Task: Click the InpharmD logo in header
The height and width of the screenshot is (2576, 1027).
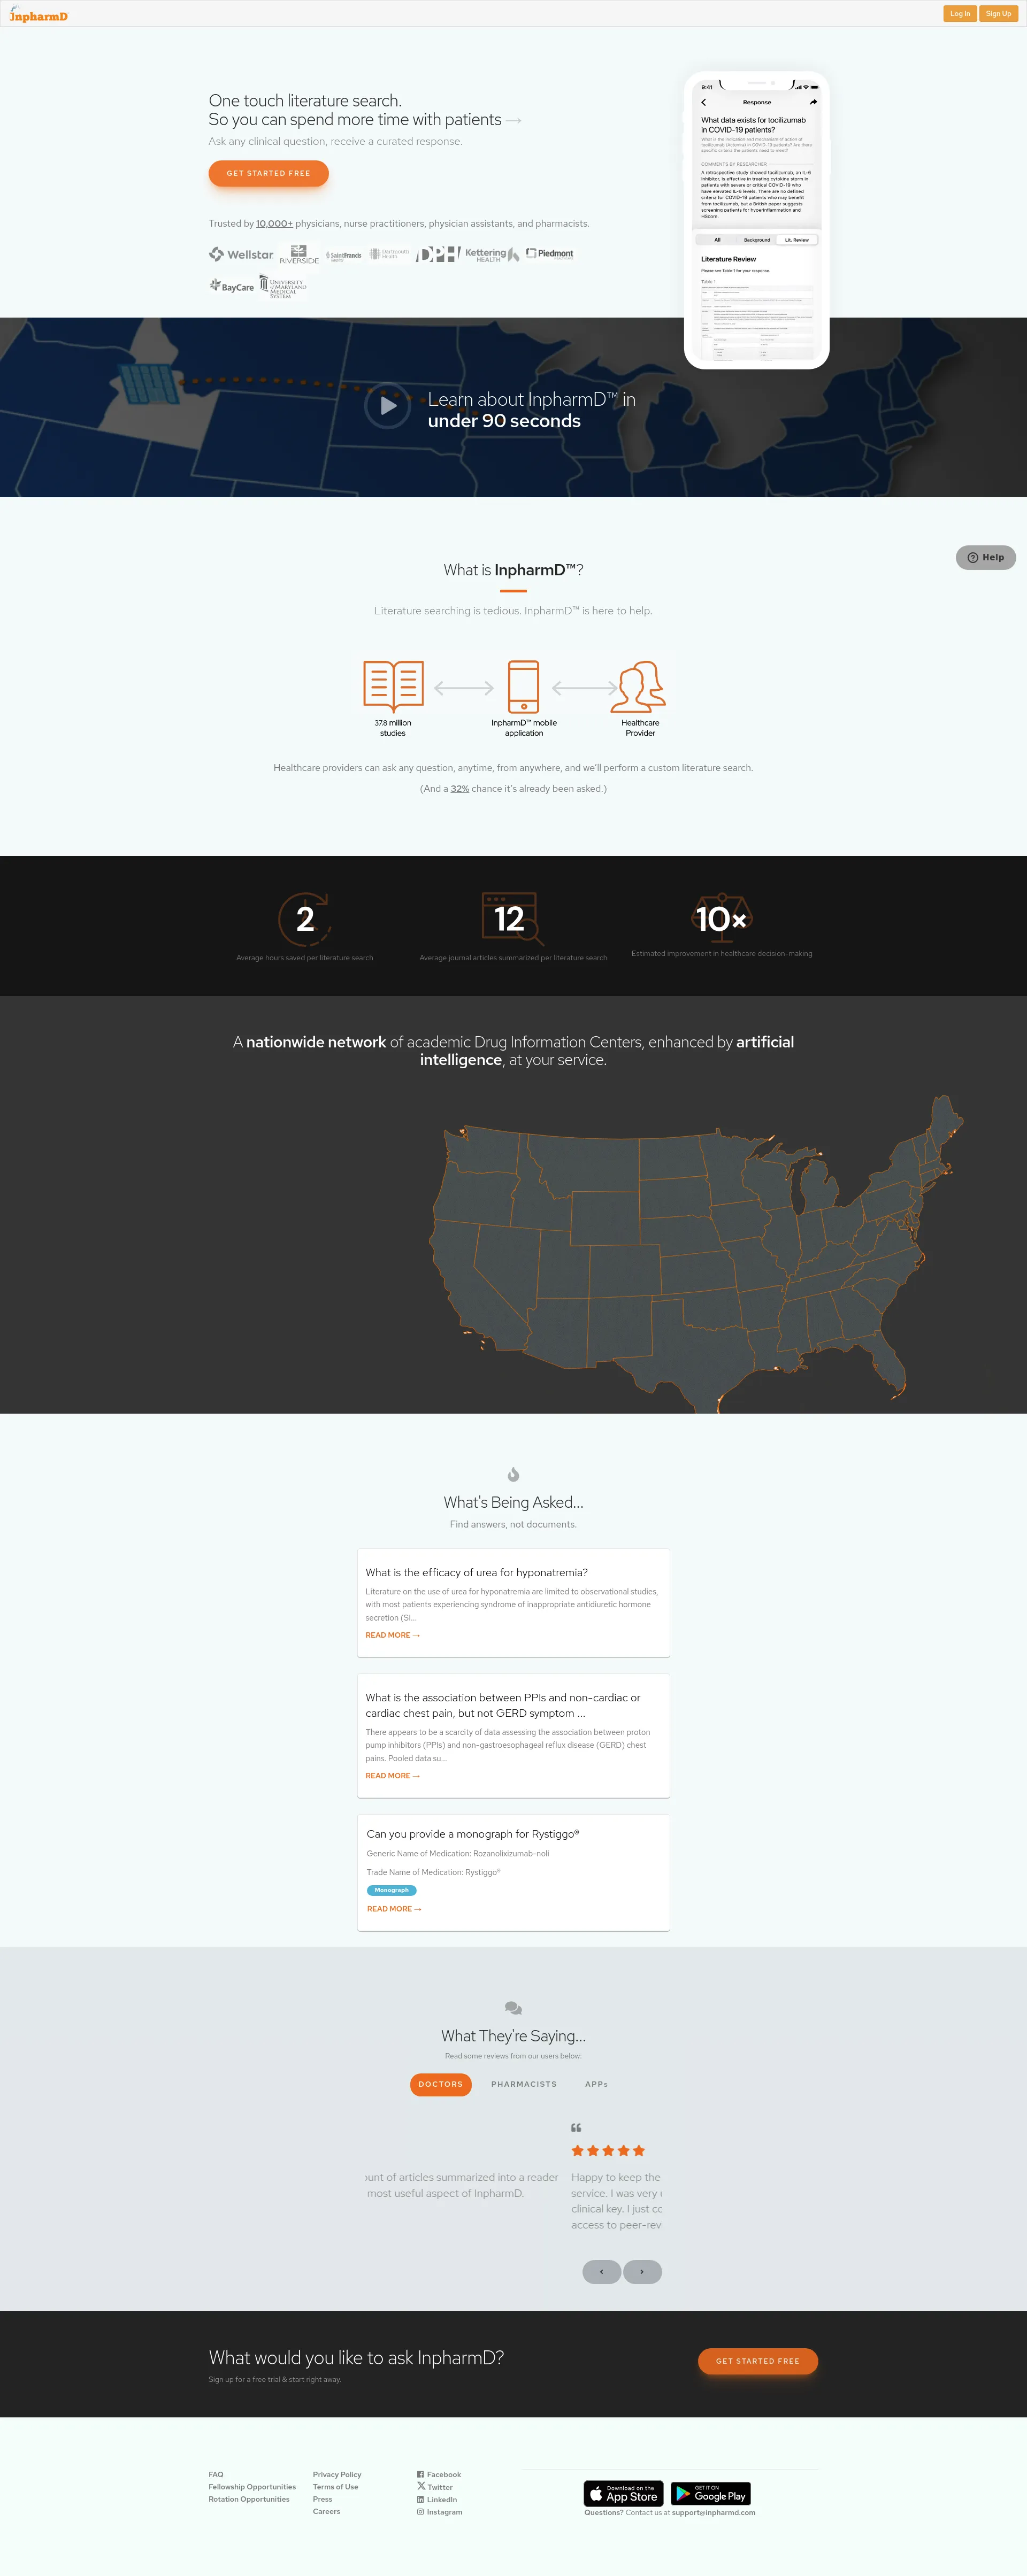Action: 38,14
